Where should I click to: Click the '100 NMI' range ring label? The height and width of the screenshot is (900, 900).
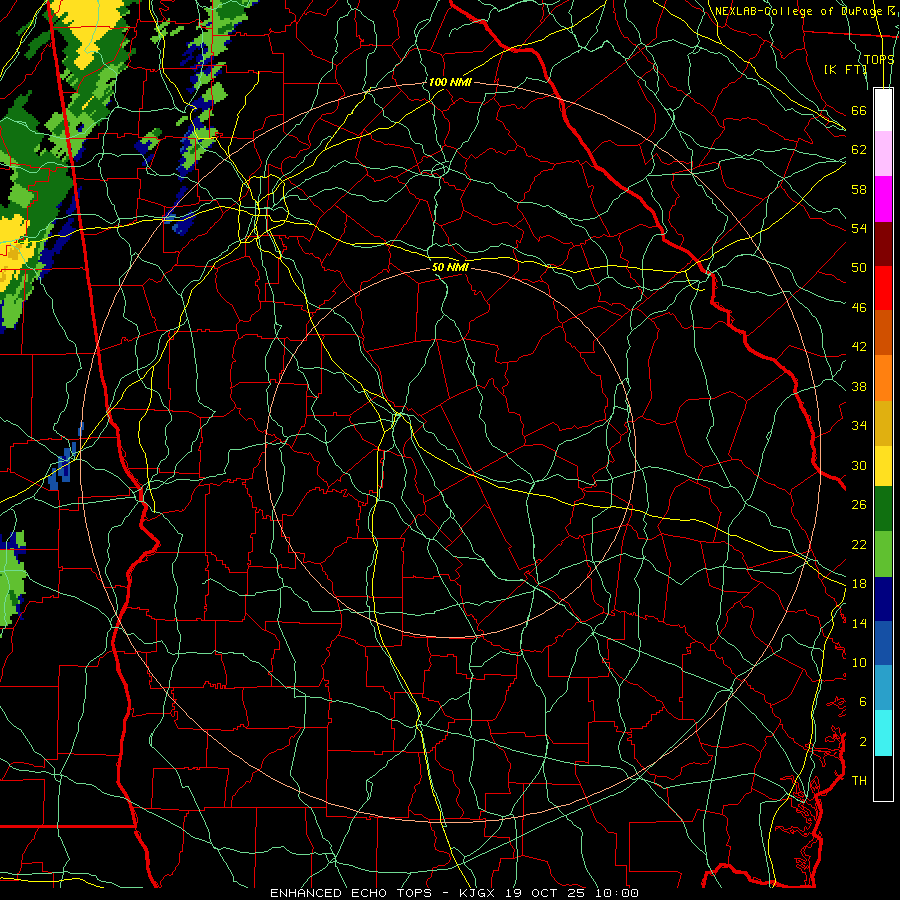coord(450,82)
